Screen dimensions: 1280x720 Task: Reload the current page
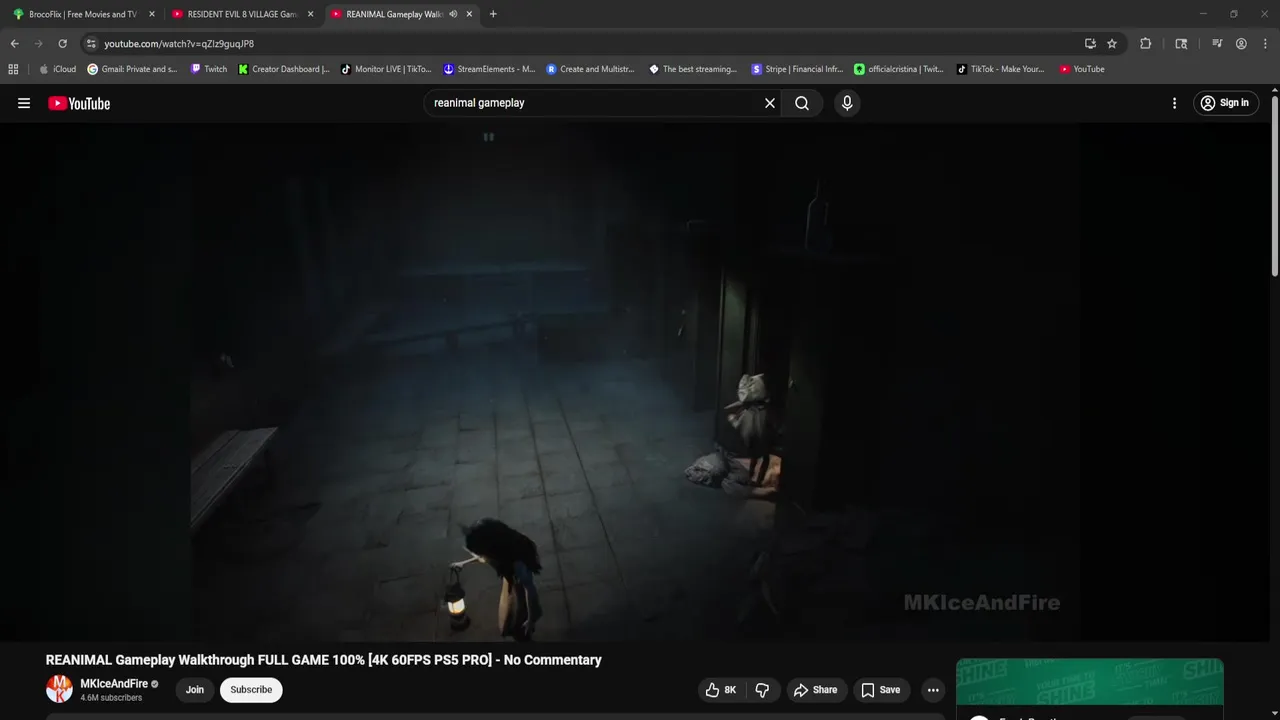62,44
